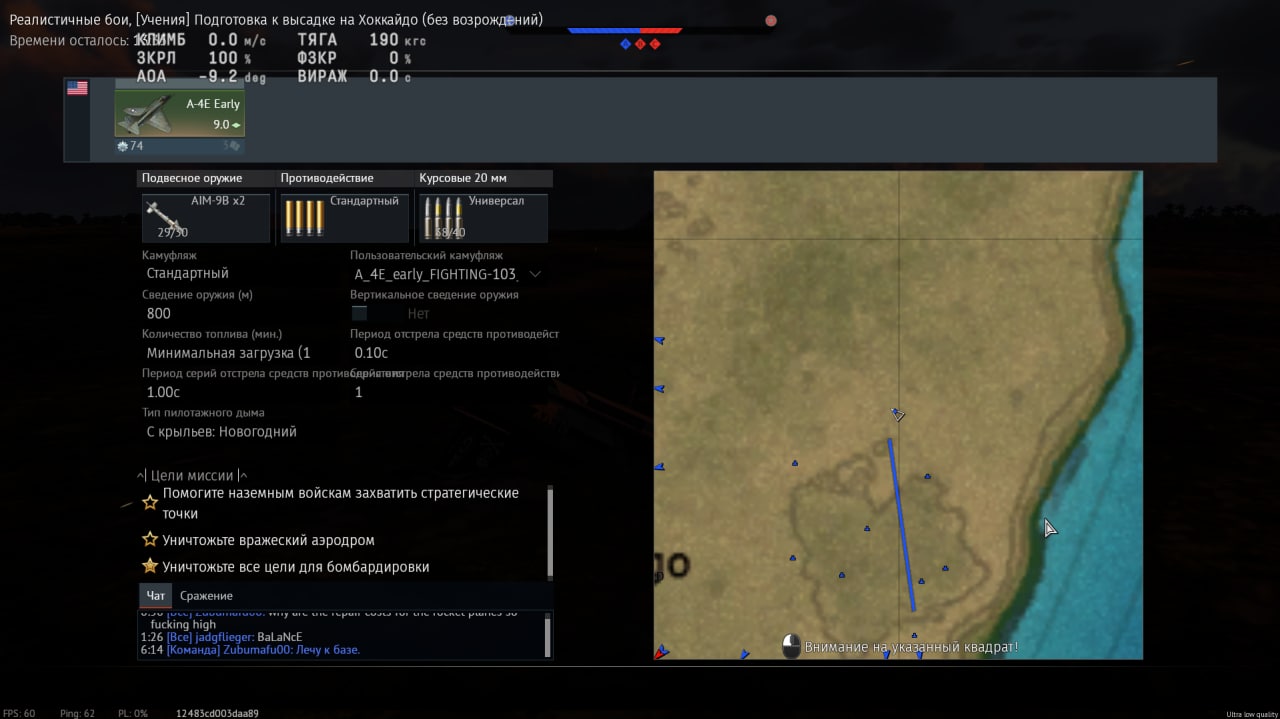This screenshot has width=1280, height=719.
Task: Click blue team ticket bar at top
Action: click(x=604, y=30)
